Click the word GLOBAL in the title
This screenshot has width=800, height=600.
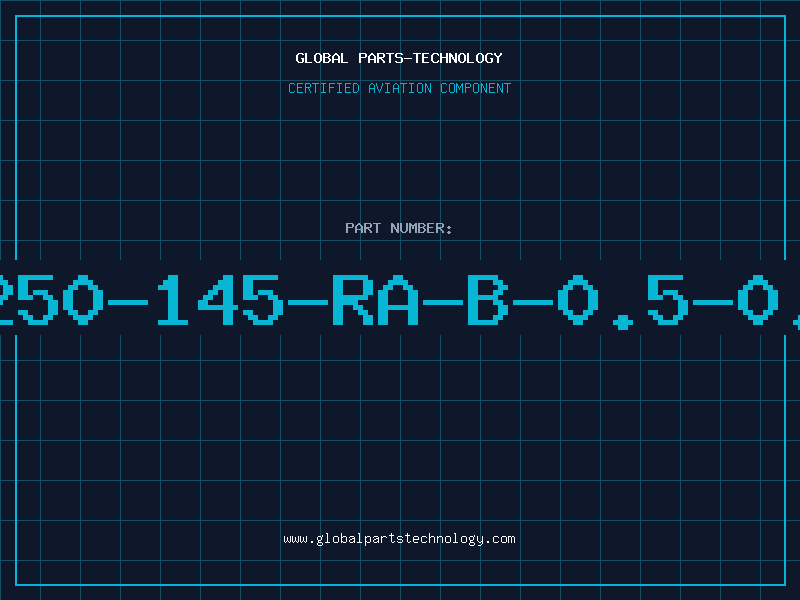click(x=321, y=58)
